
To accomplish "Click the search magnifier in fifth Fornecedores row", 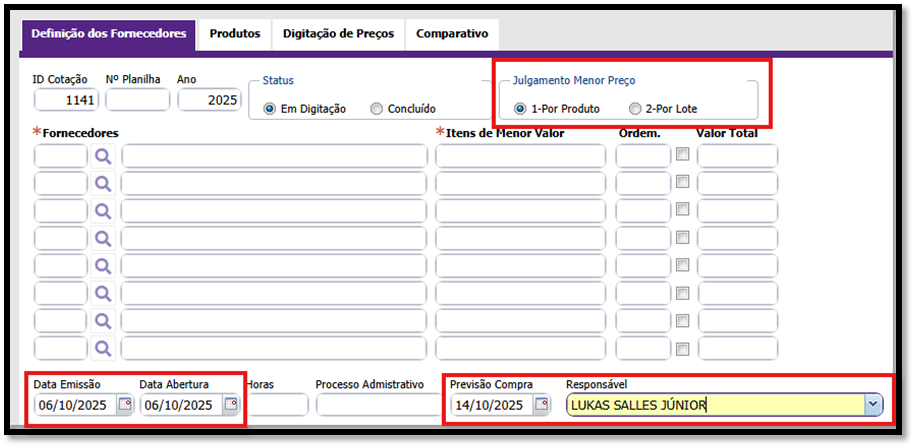I will pos(103,266).
